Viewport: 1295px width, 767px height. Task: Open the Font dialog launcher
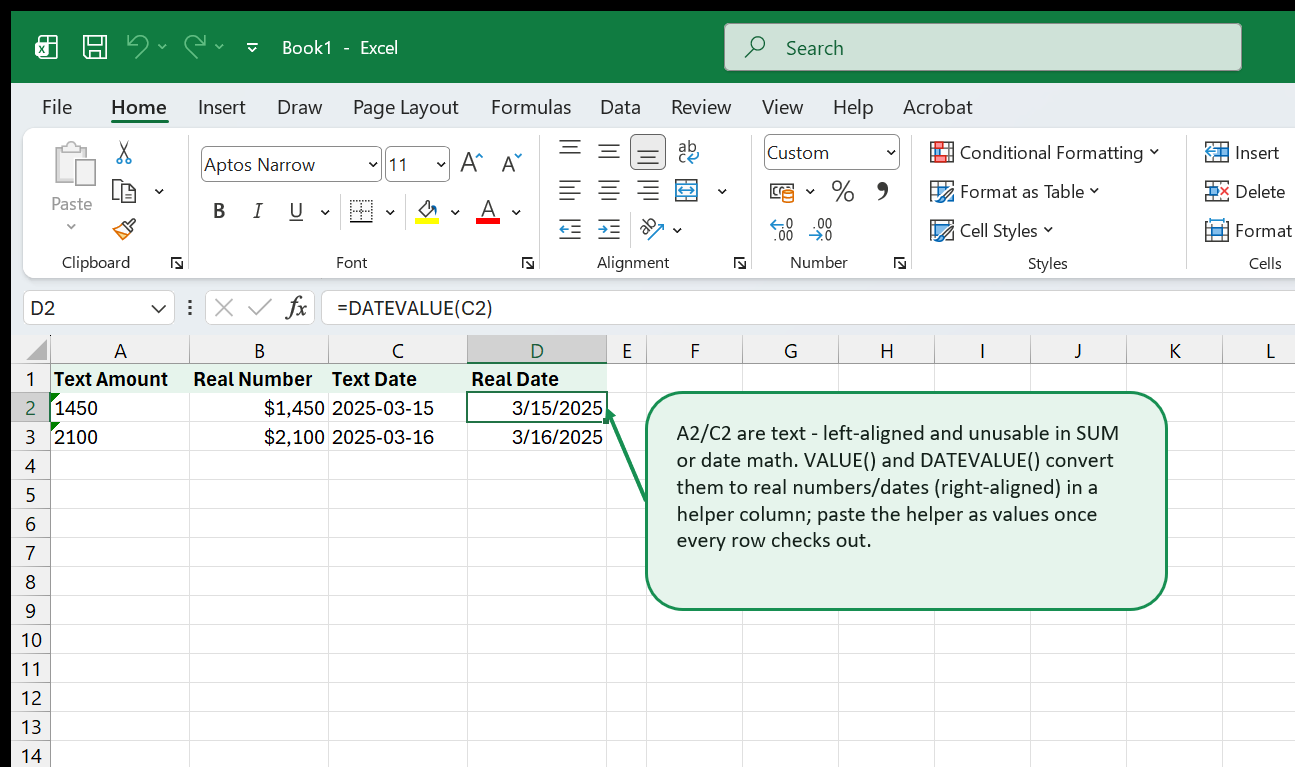pyautogui.click(x=527, y=263)
